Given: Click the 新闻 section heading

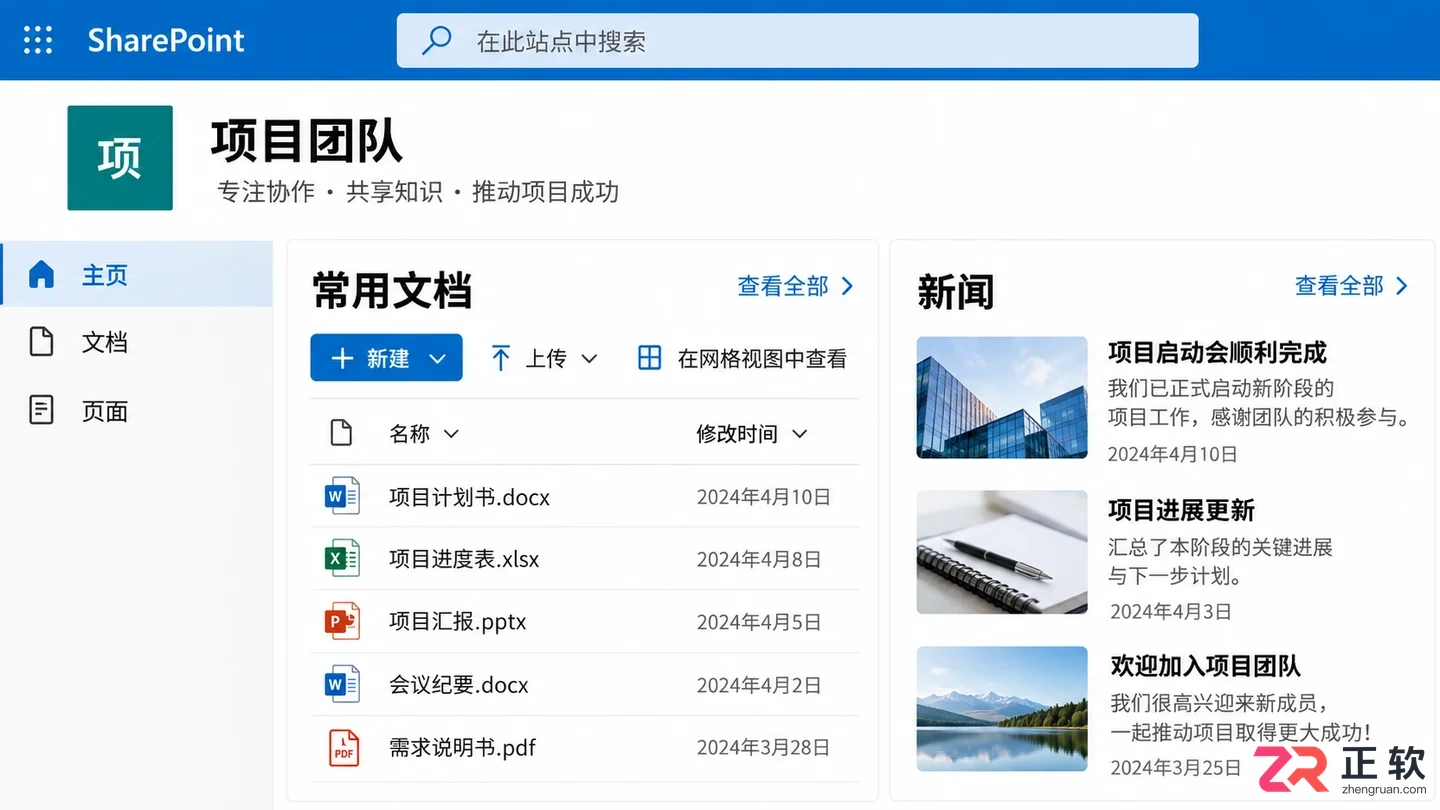Looking at the screenshot, I should 956,292.
